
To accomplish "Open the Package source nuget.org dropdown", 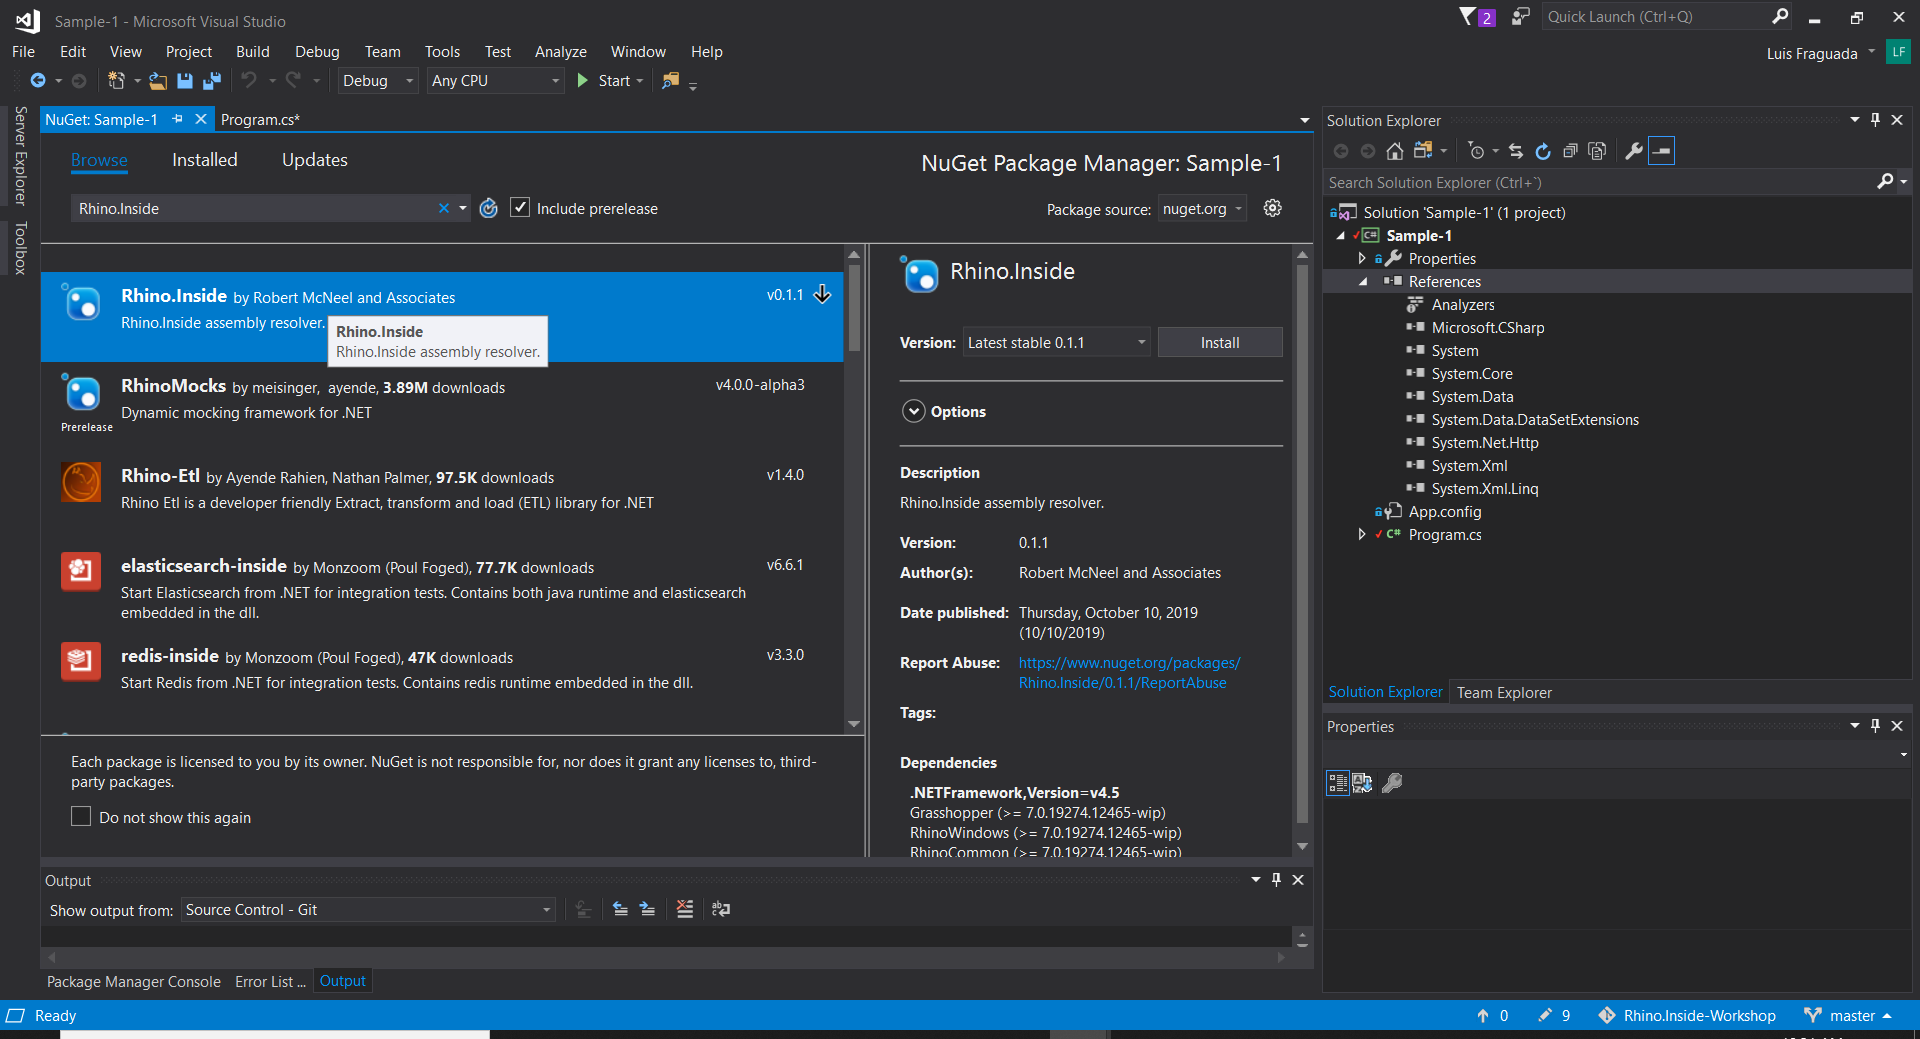I will (1202, 209).
